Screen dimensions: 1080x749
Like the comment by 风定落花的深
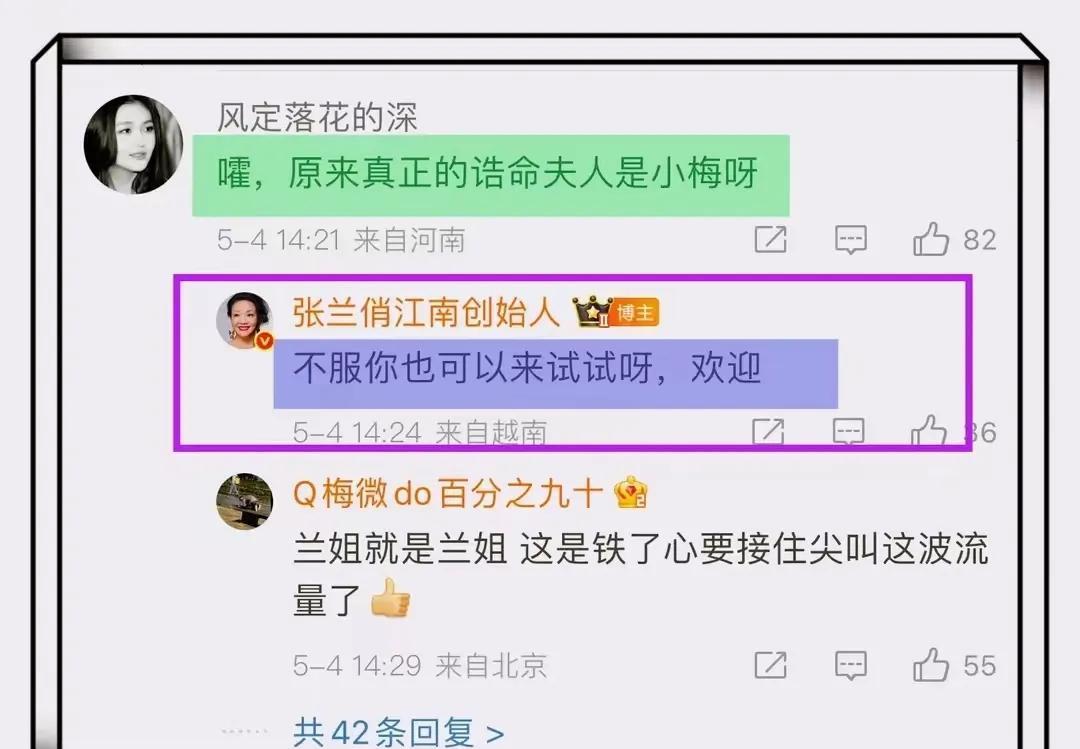tap(931, 239)
